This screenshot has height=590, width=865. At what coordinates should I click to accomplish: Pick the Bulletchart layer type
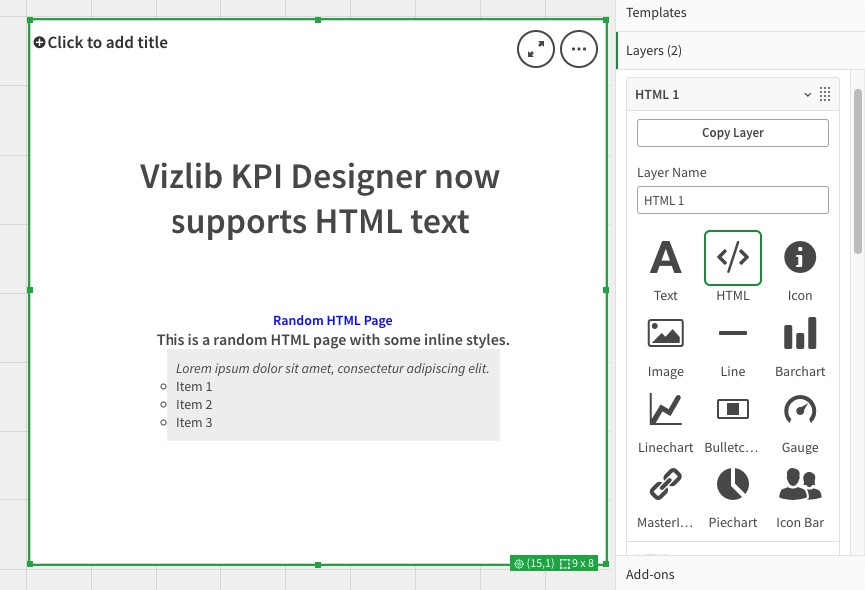coord(733,409)
